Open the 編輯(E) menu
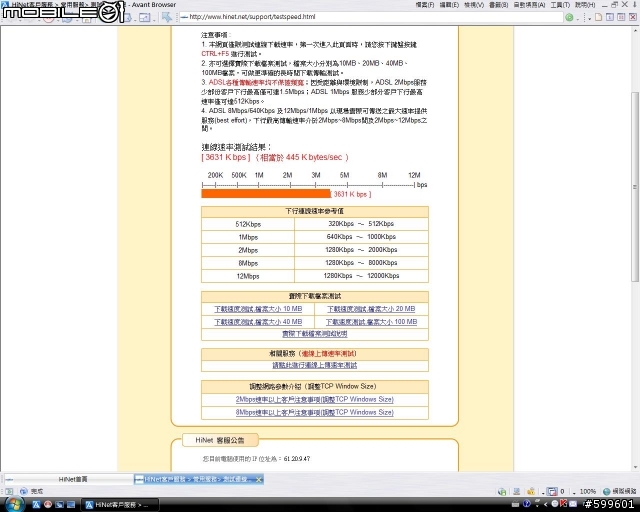The width and height of the screenshot is (640, 512). coord(449,5)
